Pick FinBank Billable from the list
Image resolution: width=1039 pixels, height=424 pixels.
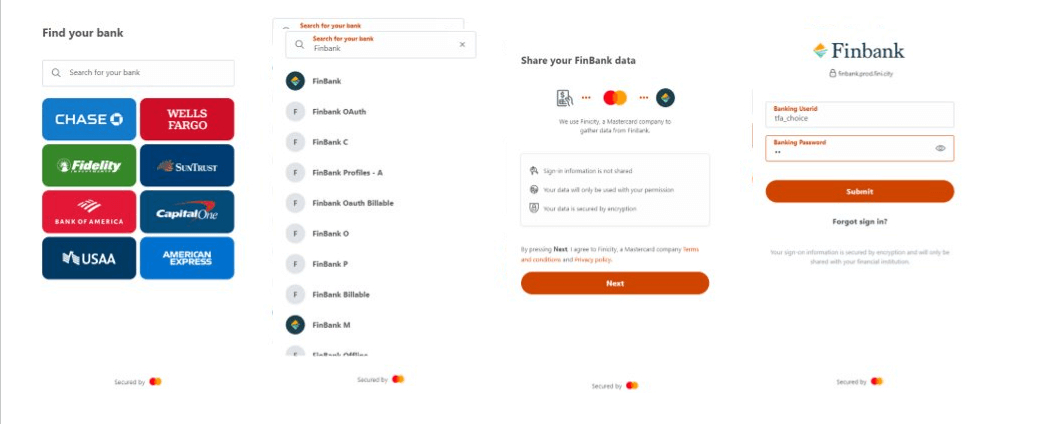click(x=340, y=295)
